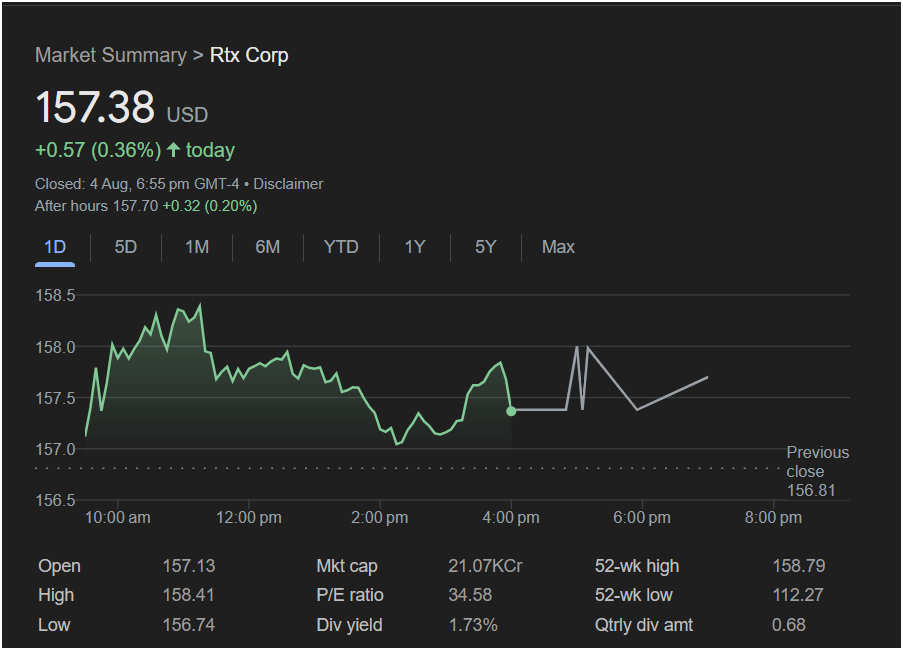
Task: Click the Mkt cap value 21.07KCr
Action: click(485, 566)
